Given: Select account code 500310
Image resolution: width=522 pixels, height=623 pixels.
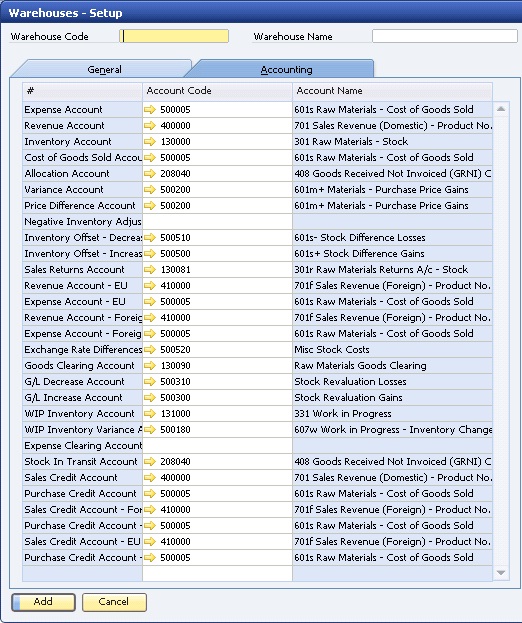Looking at the screenshot, I should click(175, 381).
